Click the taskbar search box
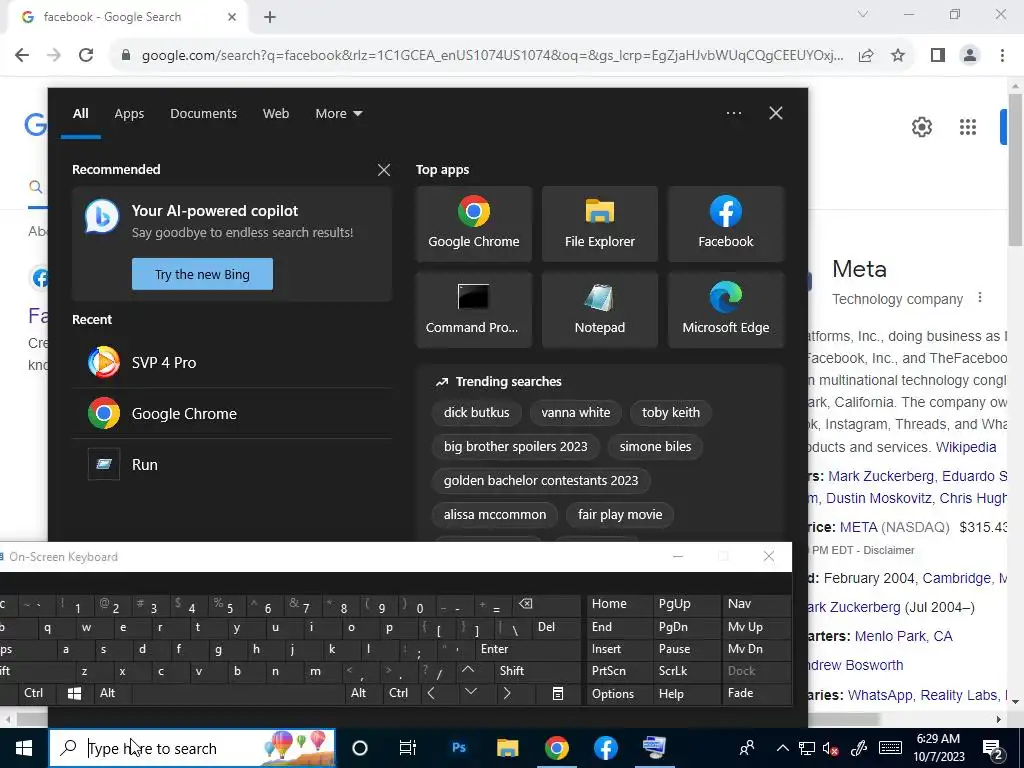 tap(192, 748)
